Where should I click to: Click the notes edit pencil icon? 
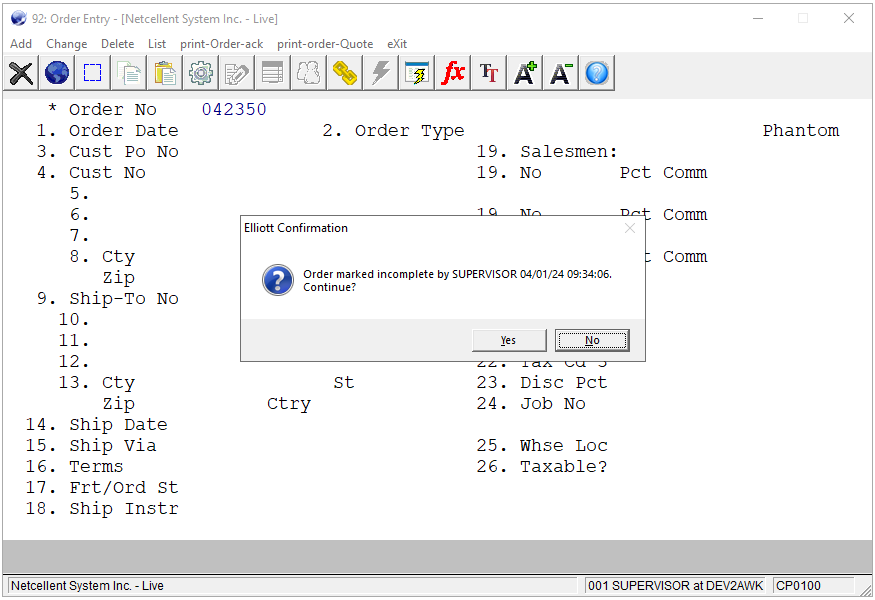pos(237,73)
